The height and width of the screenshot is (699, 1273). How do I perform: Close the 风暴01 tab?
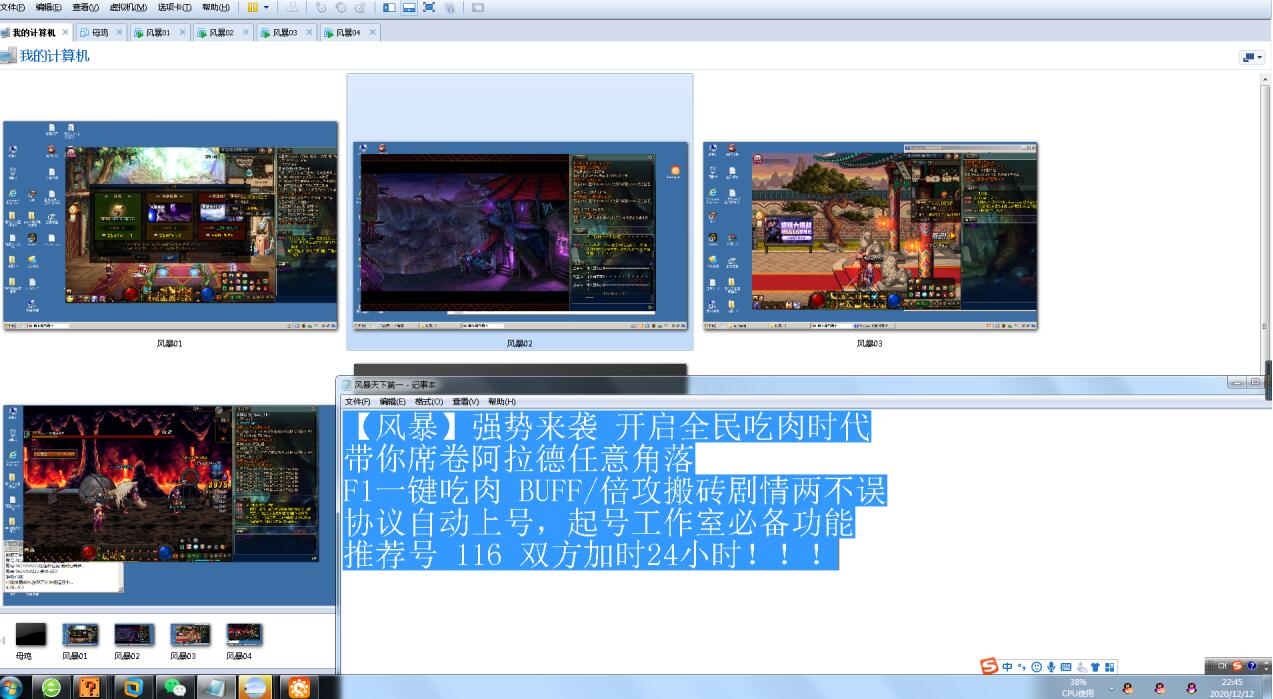[182, 32]
